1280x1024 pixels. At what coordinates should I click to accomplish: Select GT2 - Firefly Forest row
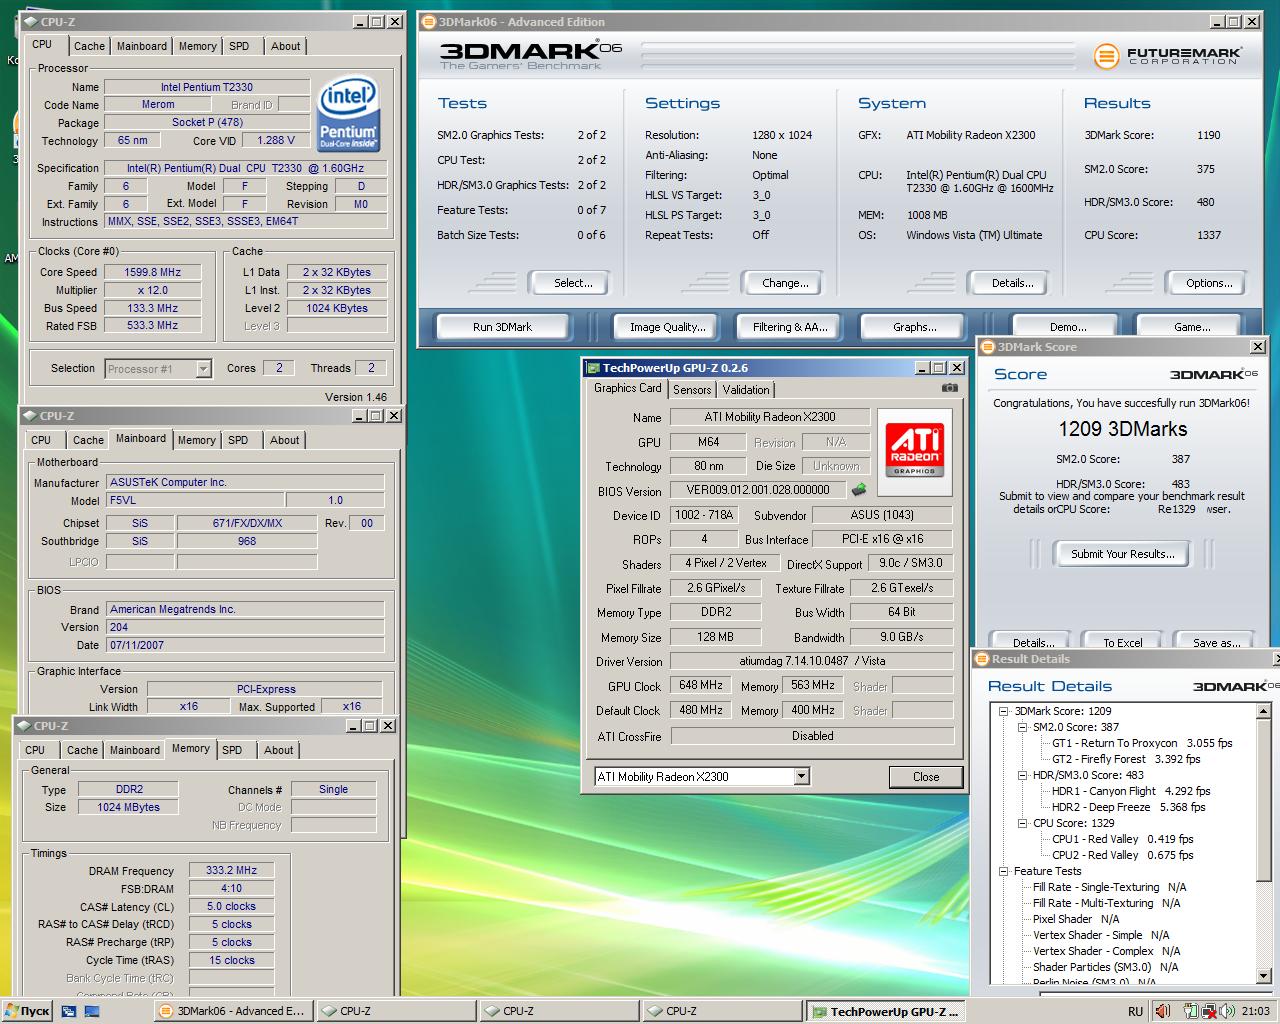(1126, 759)
